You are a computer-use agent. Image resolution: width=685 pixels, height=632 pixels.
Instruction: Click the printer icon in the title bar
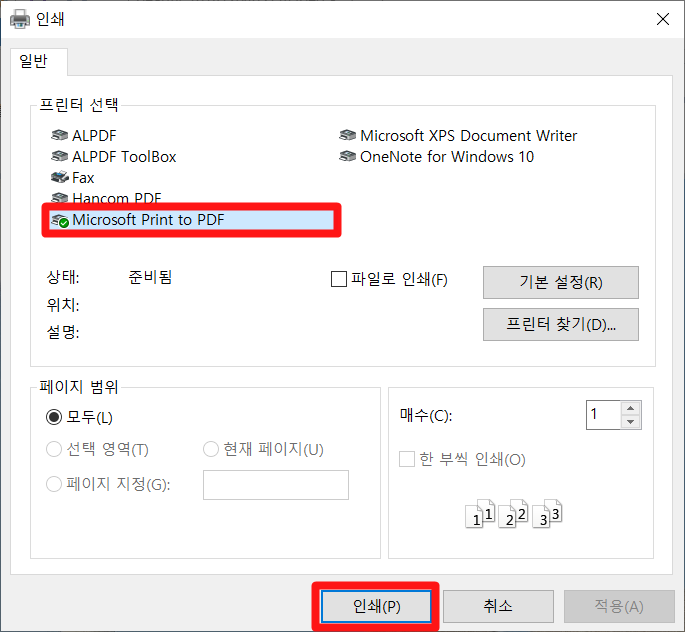point(20,19)
